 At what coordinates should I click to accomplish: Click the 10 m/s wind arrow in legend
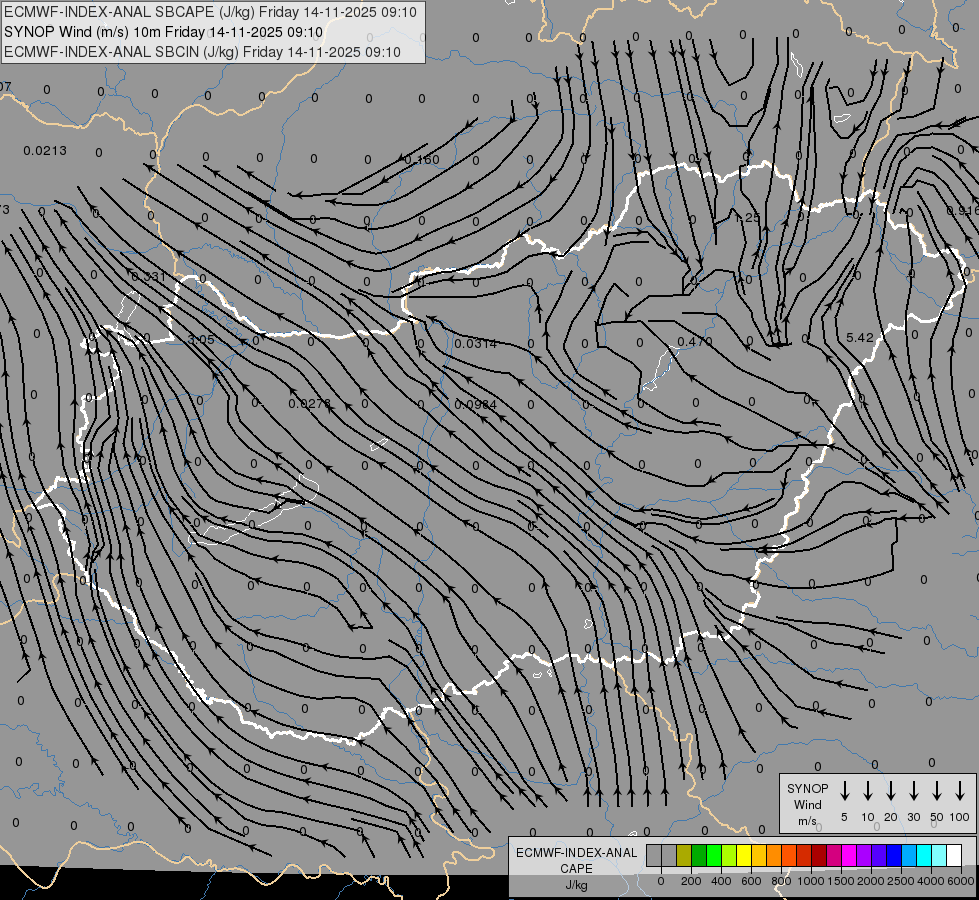pos(868,790)
